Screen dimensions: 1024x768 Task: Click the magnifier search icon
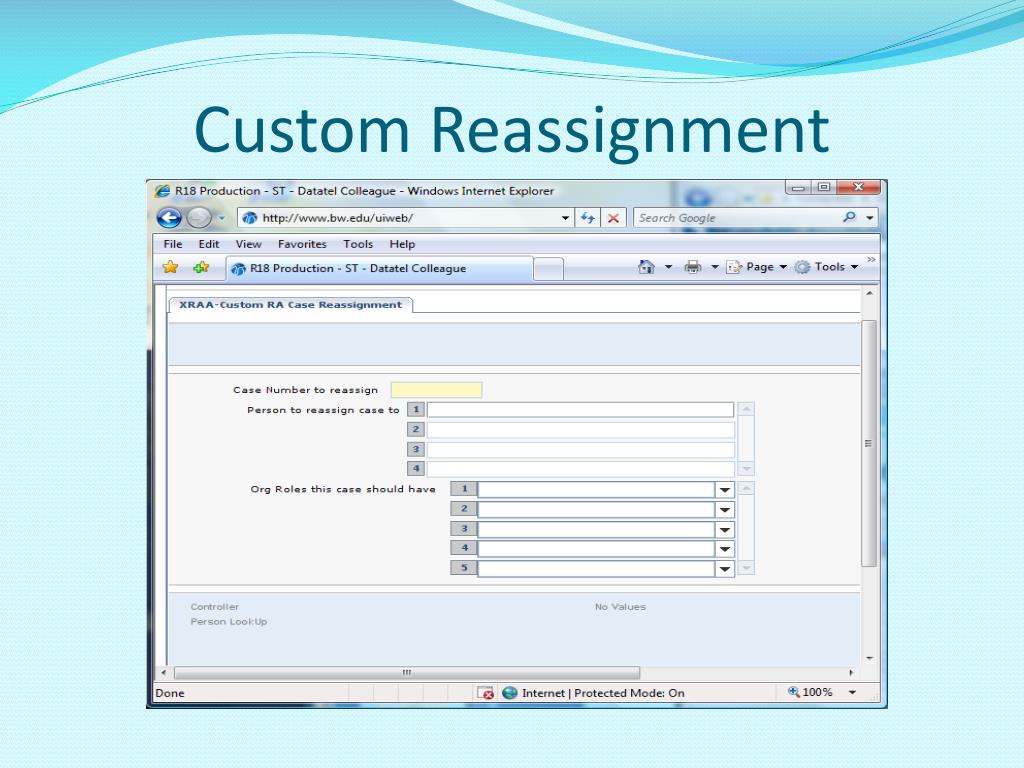[849, 217]
